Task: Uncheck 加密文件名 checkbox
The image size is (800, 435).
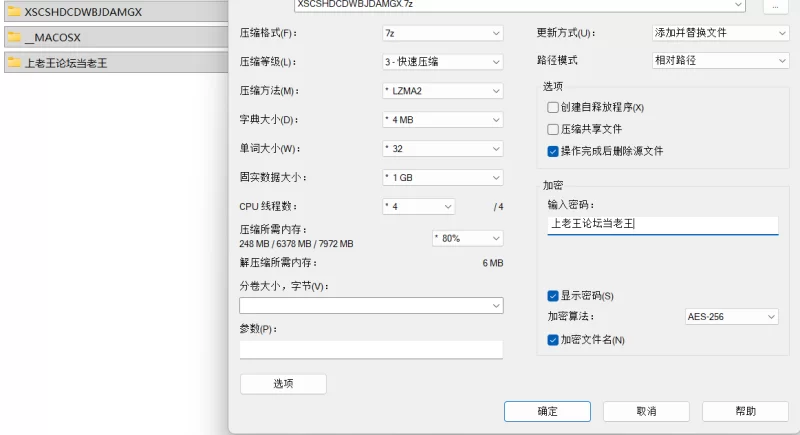Action: pos(553,340)
